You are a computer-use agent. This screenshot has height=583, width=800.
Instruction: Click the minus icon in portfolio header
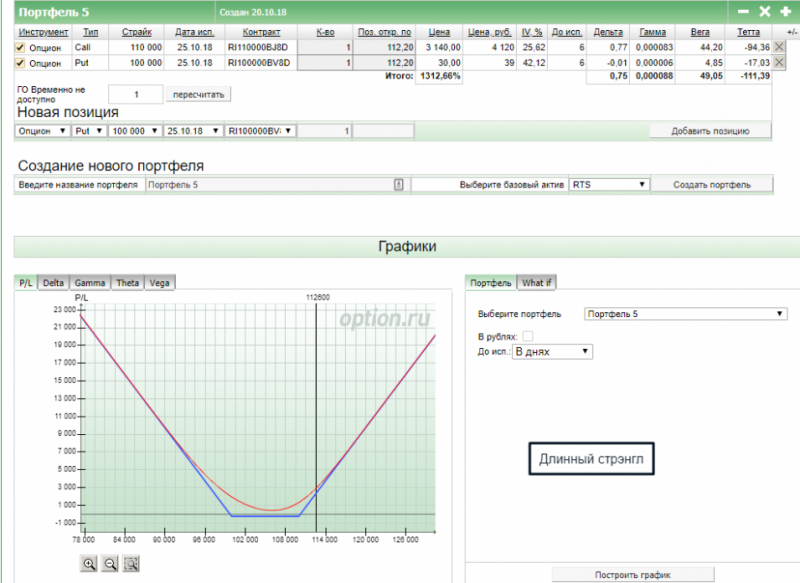(743, 12)
